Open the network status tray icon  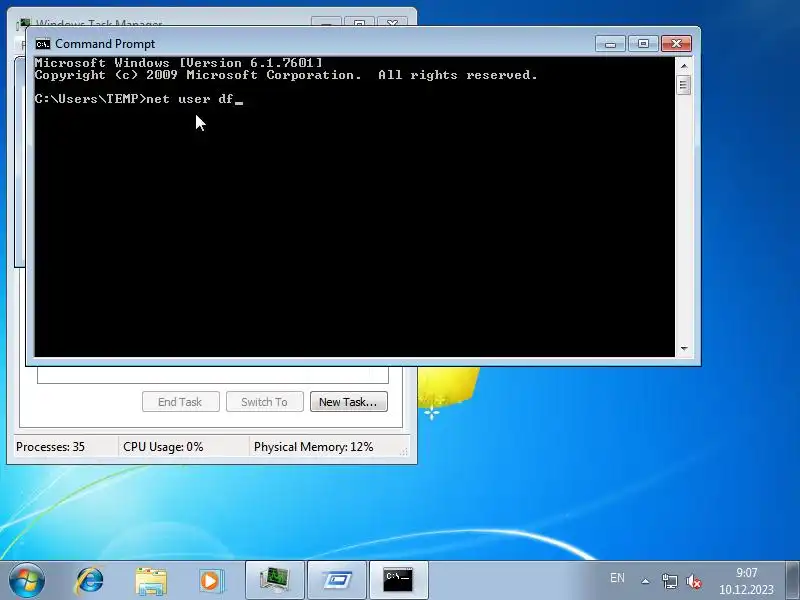(x=669, y=581)
